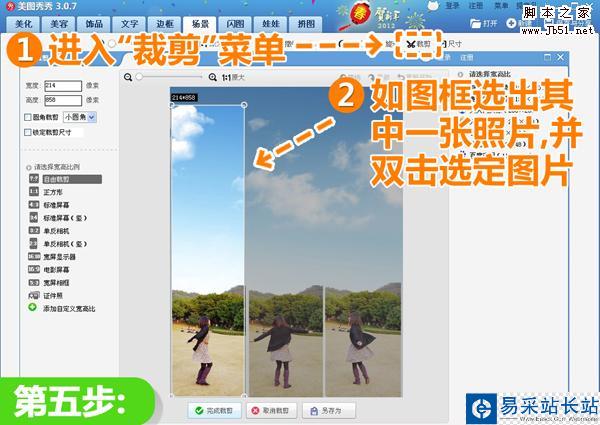Click the bottom-right crop box handle

244,396
